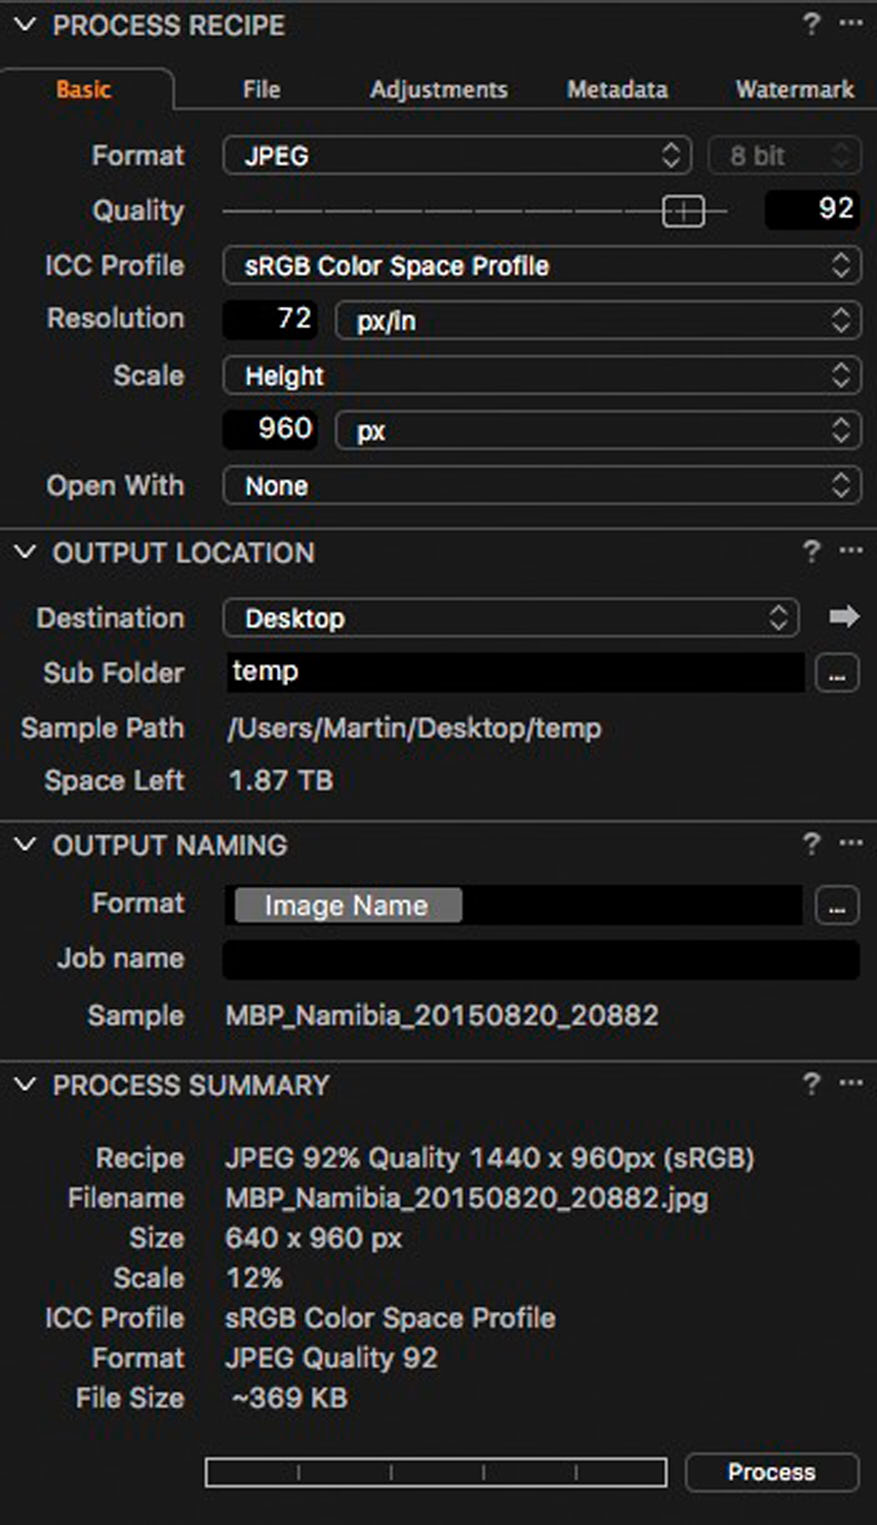Click the Job name input field

(540, 959)
